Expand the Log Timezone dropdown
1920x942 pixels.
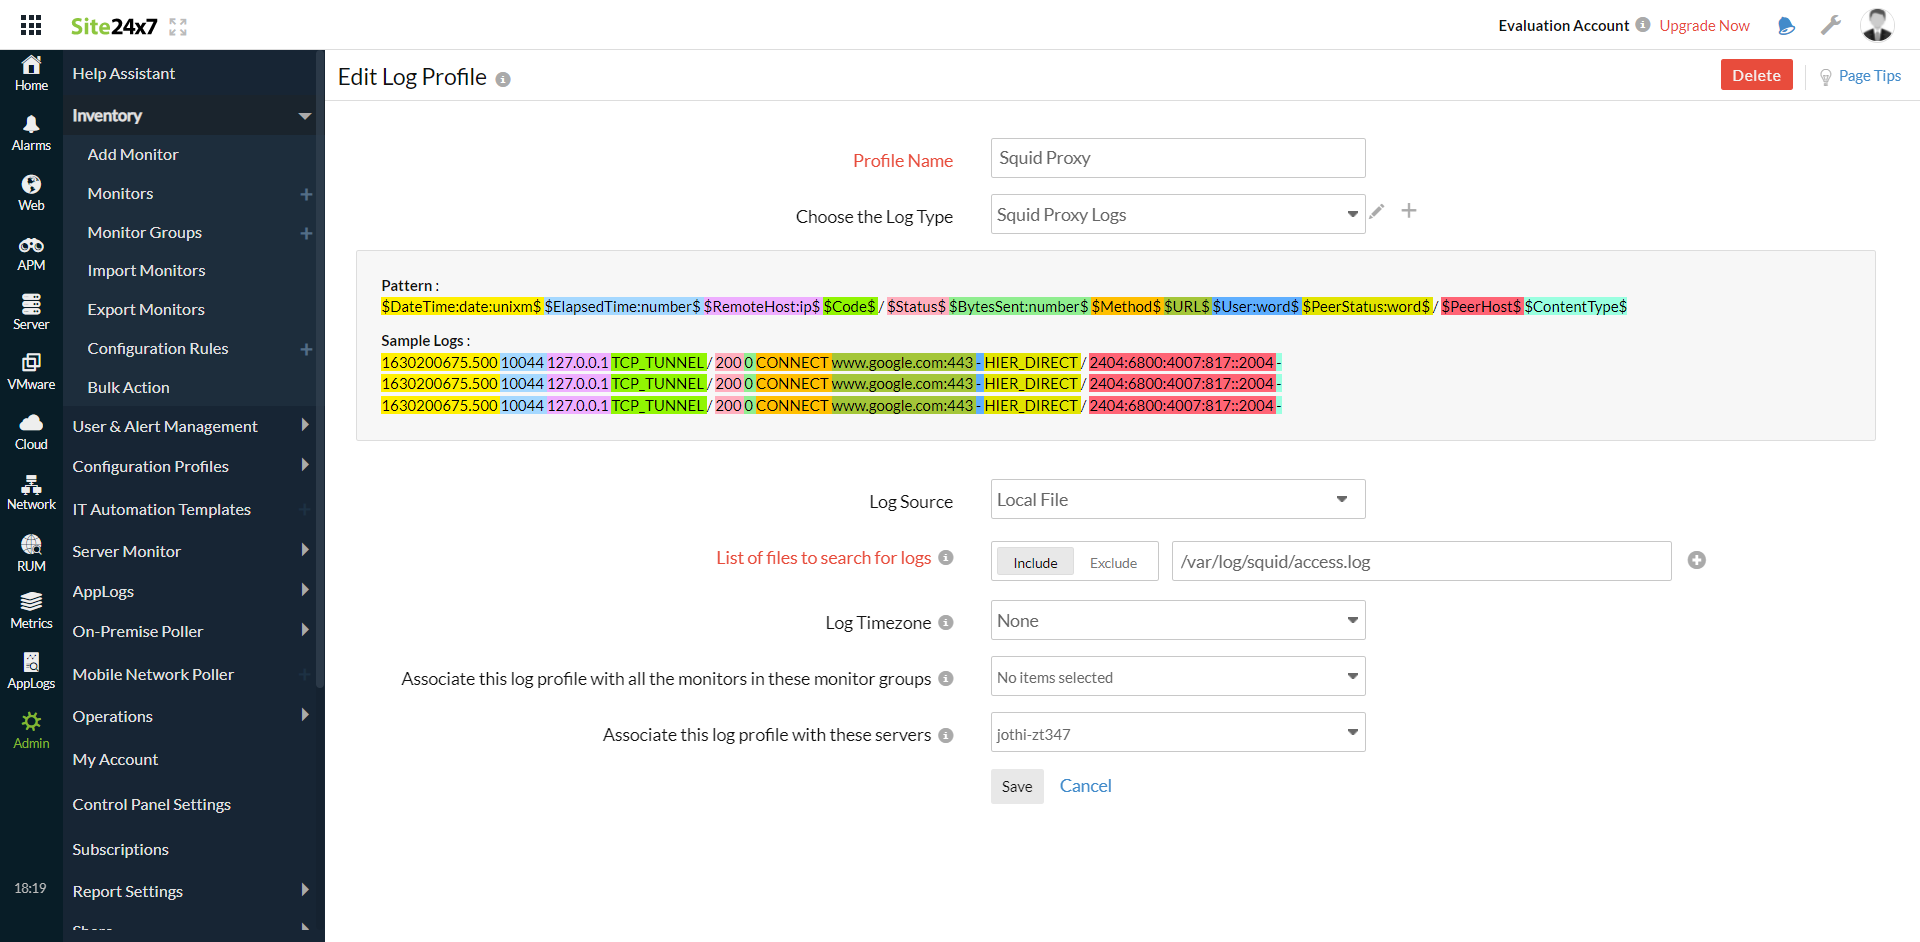1176,620
